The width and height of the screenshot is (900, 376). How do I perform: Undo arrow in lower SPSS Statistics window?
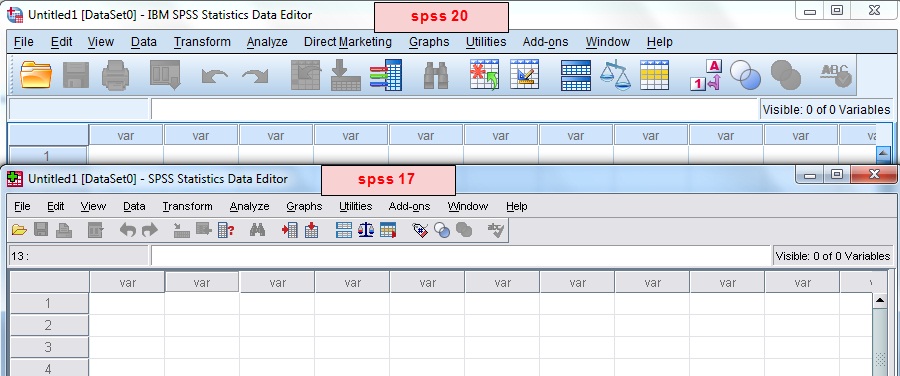127,231
